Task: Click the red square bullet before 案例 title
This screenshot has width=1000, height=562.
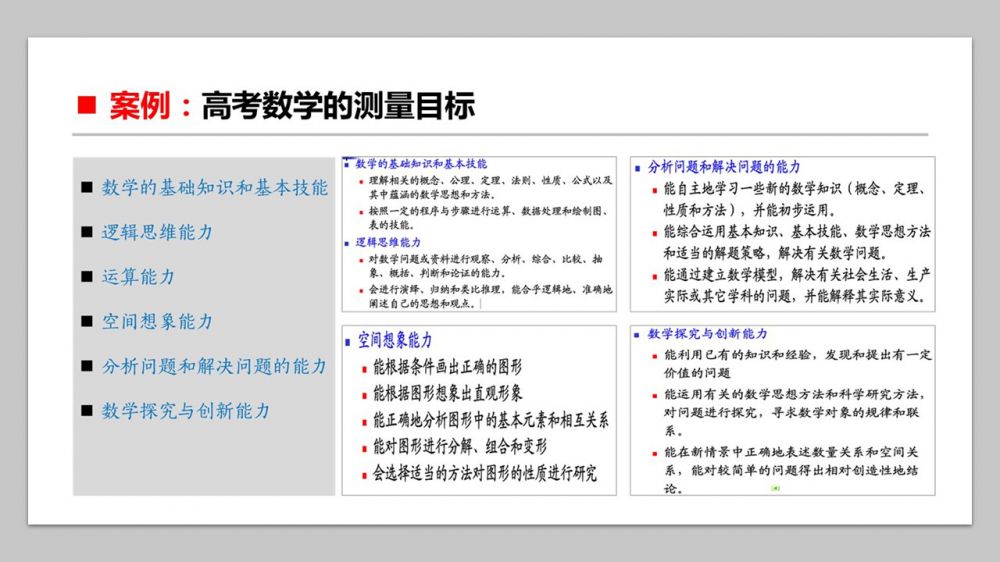Action: click(87, 106)
